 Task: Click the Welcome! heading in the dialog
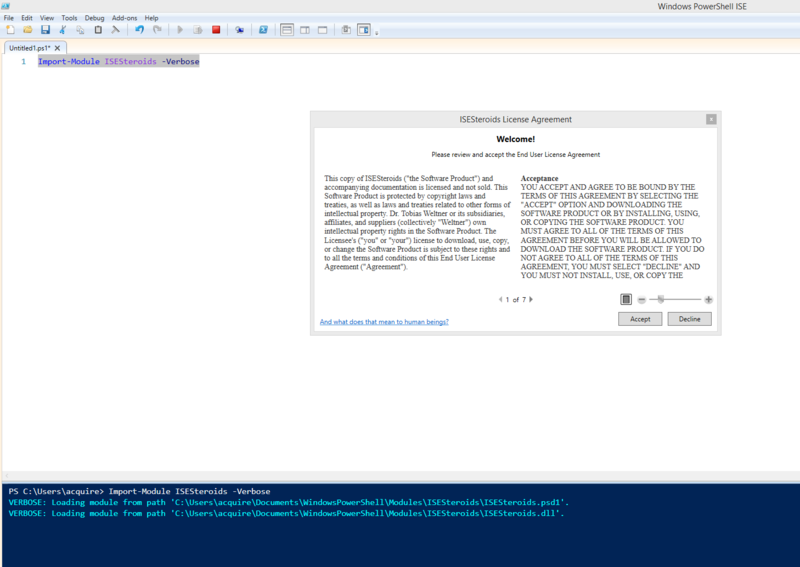pyautogui.click(x=515, y=139)
